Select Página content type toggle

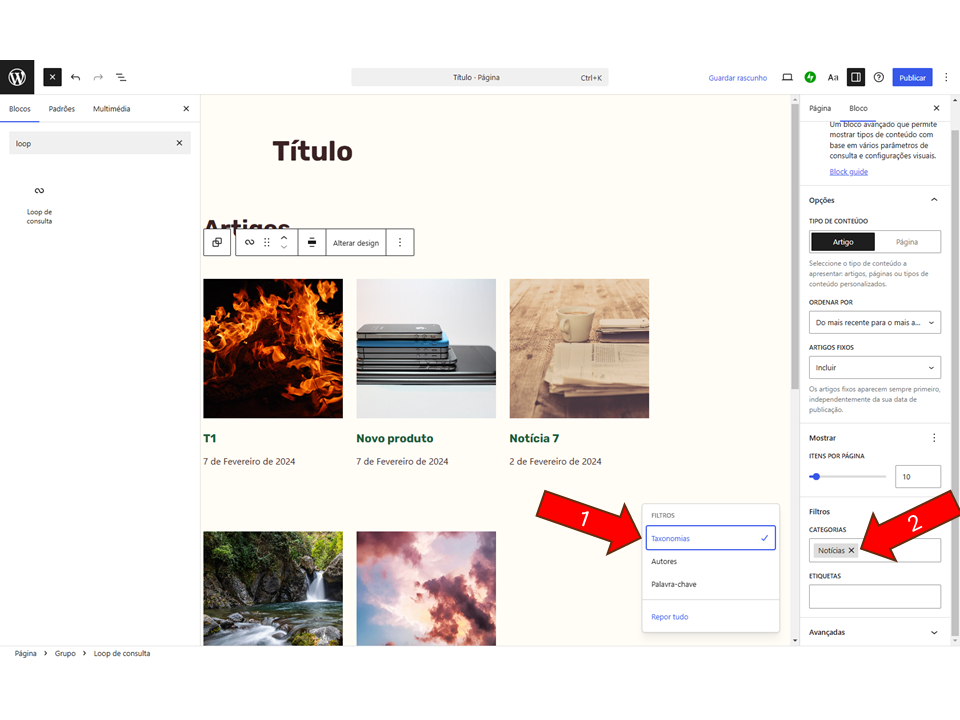[x=907, y=242]
